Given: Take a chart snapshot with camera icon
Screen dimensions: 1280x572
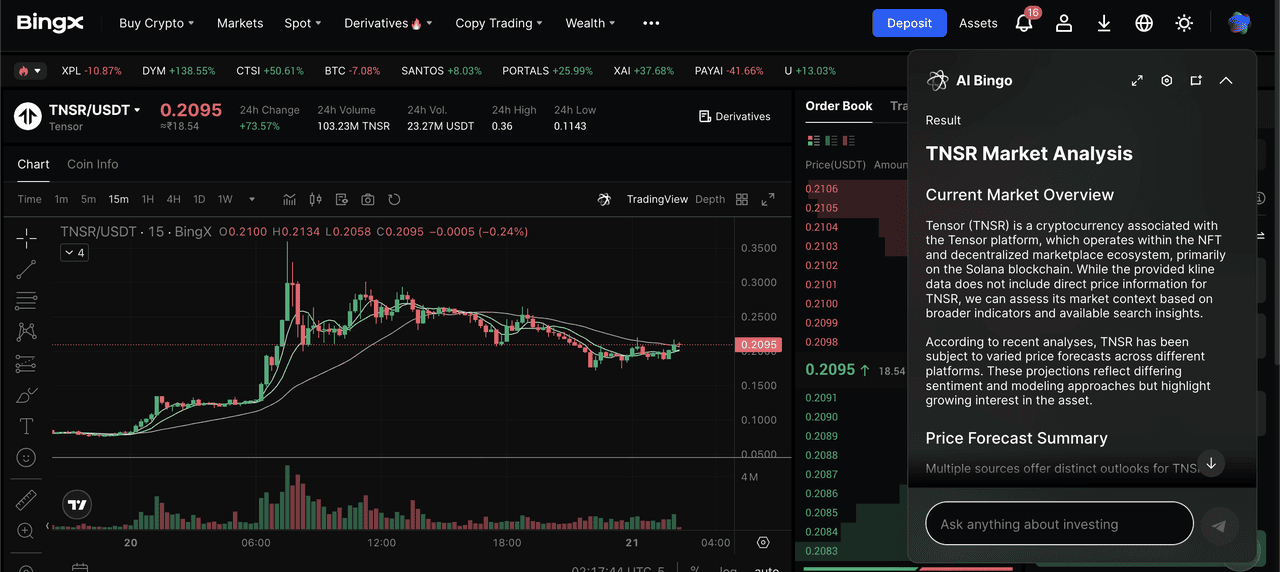Looking at the screenshot, I should tap(368, 199).
